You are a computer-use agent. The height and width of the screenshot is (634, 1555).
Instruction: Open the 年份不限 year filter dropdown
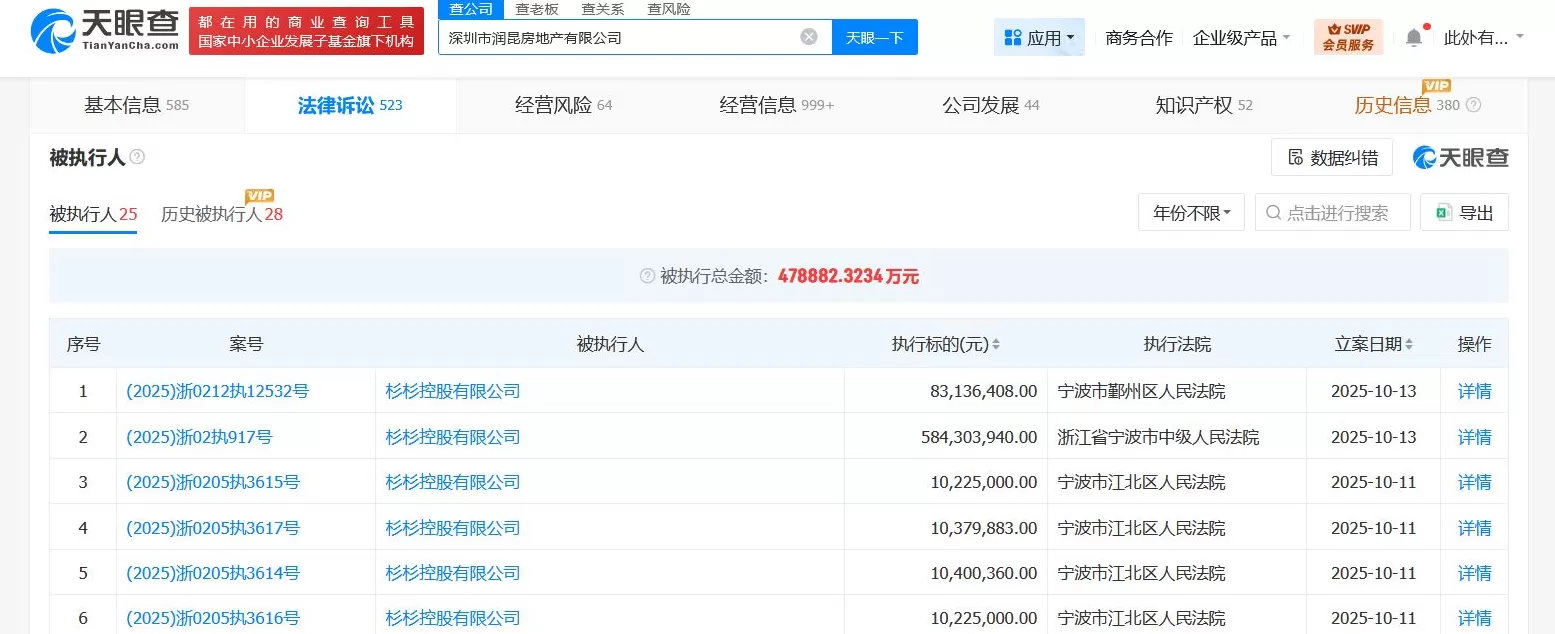pos(1190,212)
